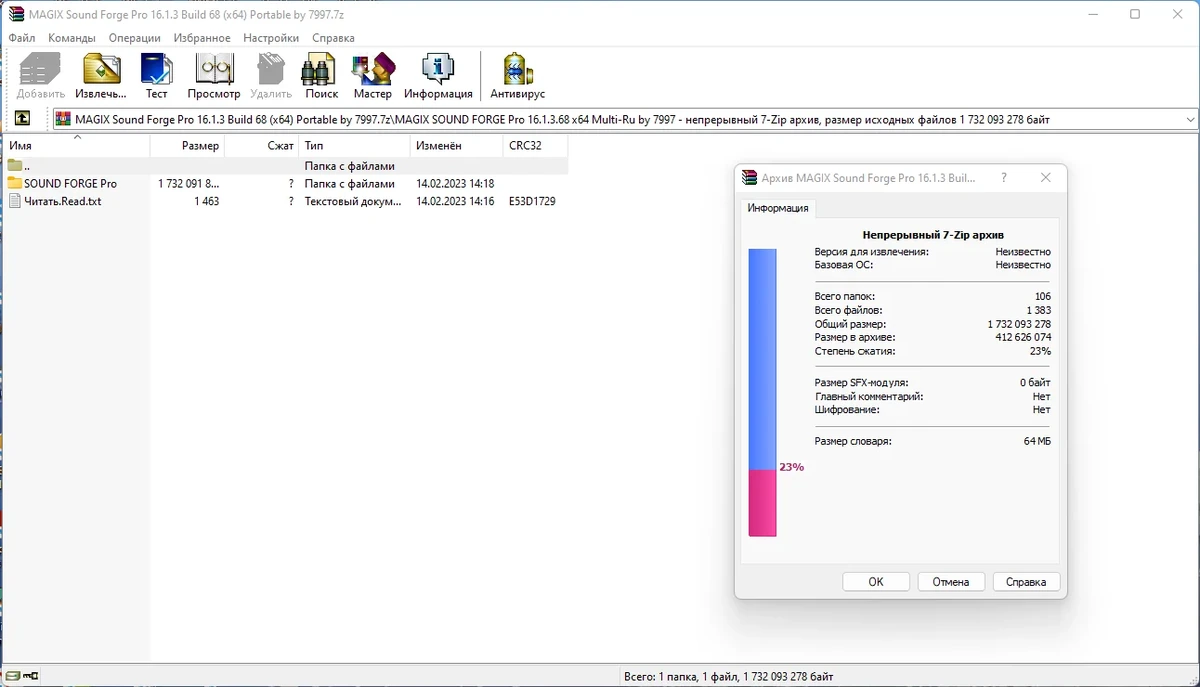The image size is (1200, 687).
Task: Click the WinRAR icon in address bar
Action: coord(63,119)
